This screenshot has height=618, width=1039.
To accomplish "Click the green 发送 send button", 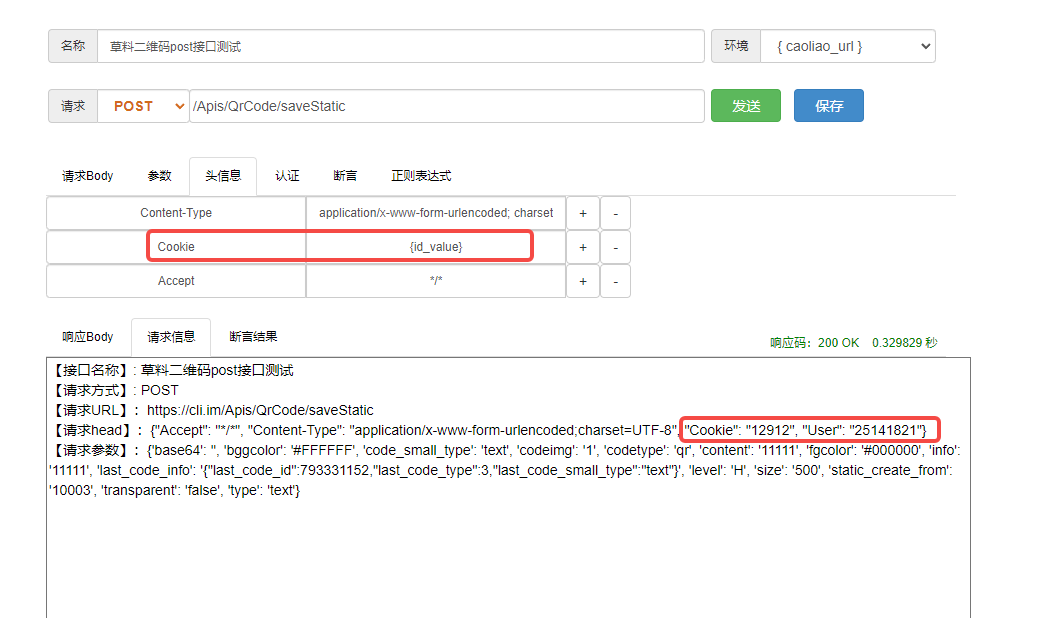I will pyautogui.click(x=745, y=106).
